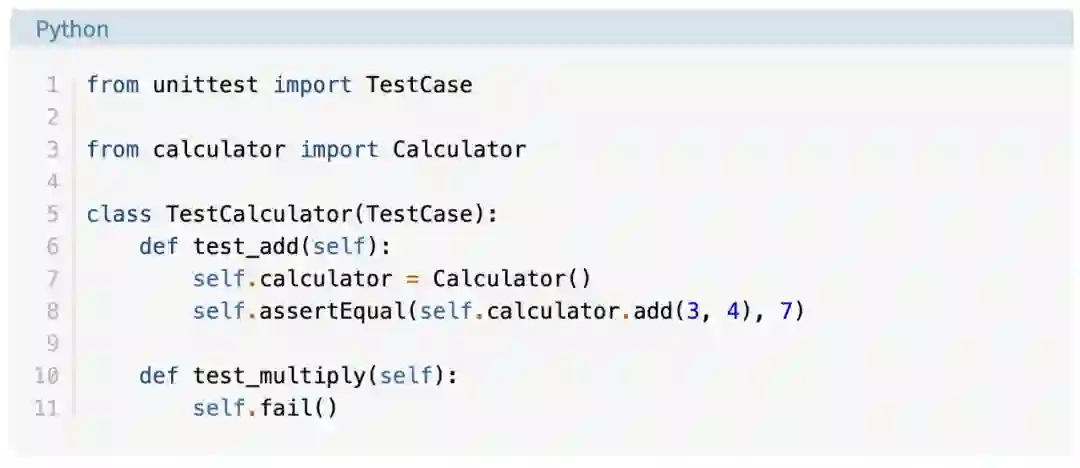The height and width of the screenshot is (468, 1080).
Task: Click the expected value 7 in assertEqual
Action: click(786, 311)
